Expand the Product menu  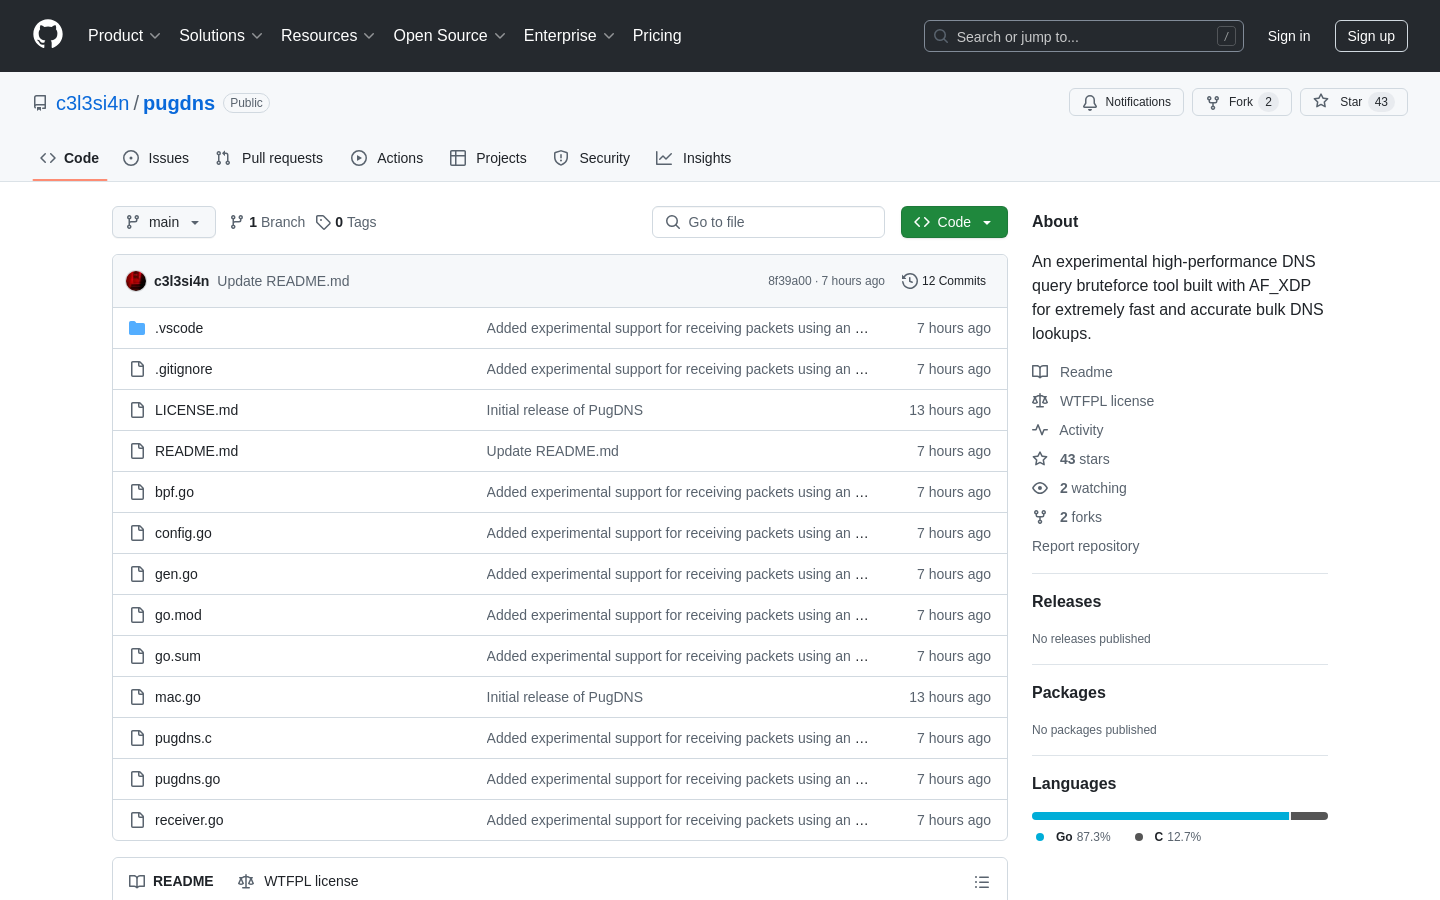[124, 35]
